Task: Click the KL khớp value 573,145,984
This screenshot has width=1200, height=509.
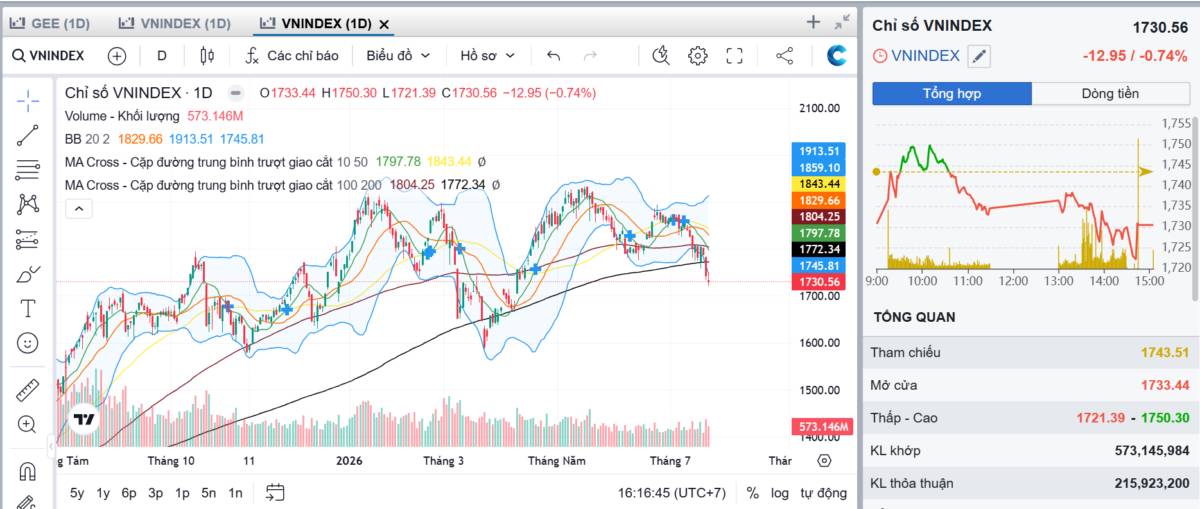Action: point(1152,450)
